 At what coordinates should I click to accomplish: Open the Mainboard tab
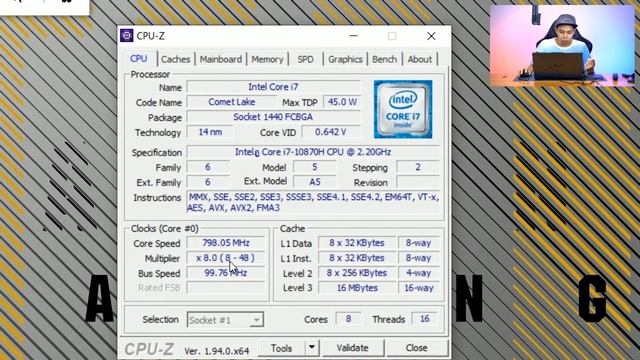220,59
